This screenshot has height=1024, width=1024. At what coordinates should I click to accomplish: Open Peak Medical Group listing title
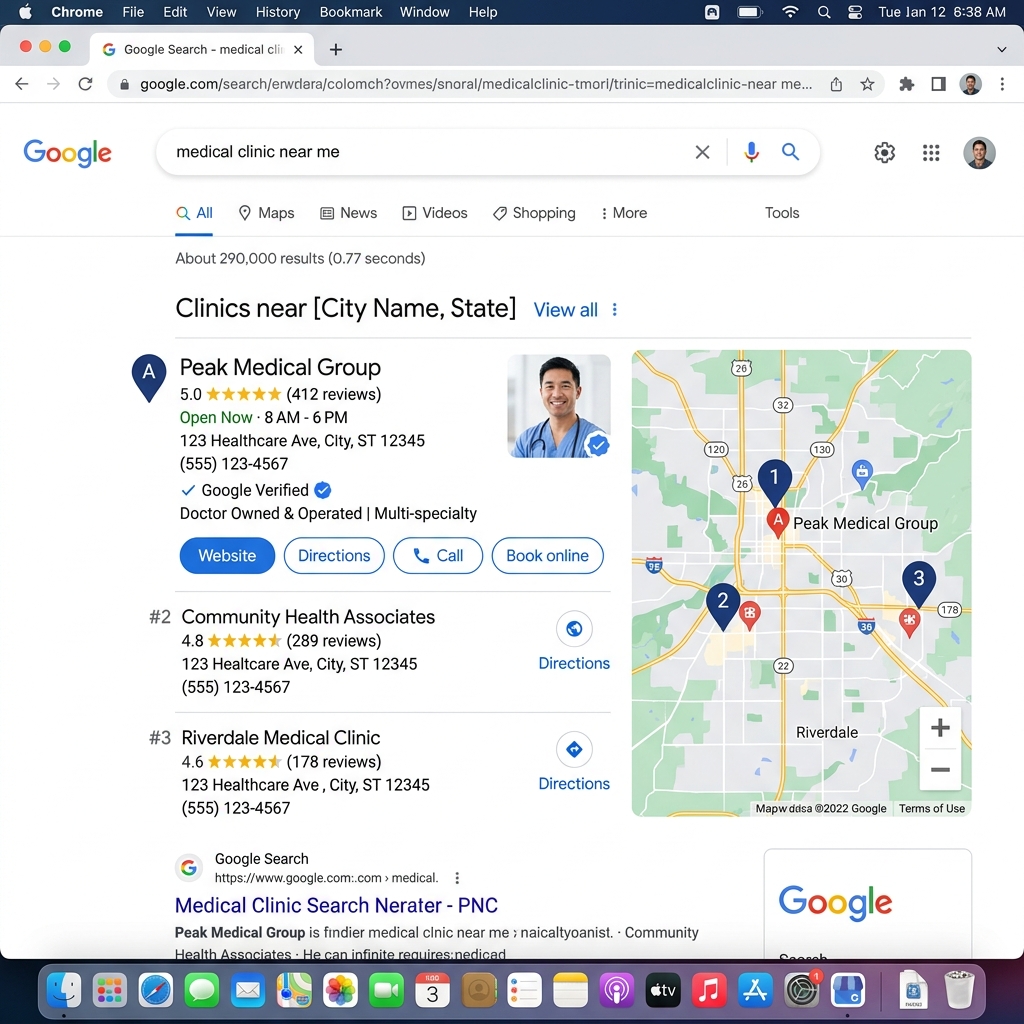coord(280,367)
